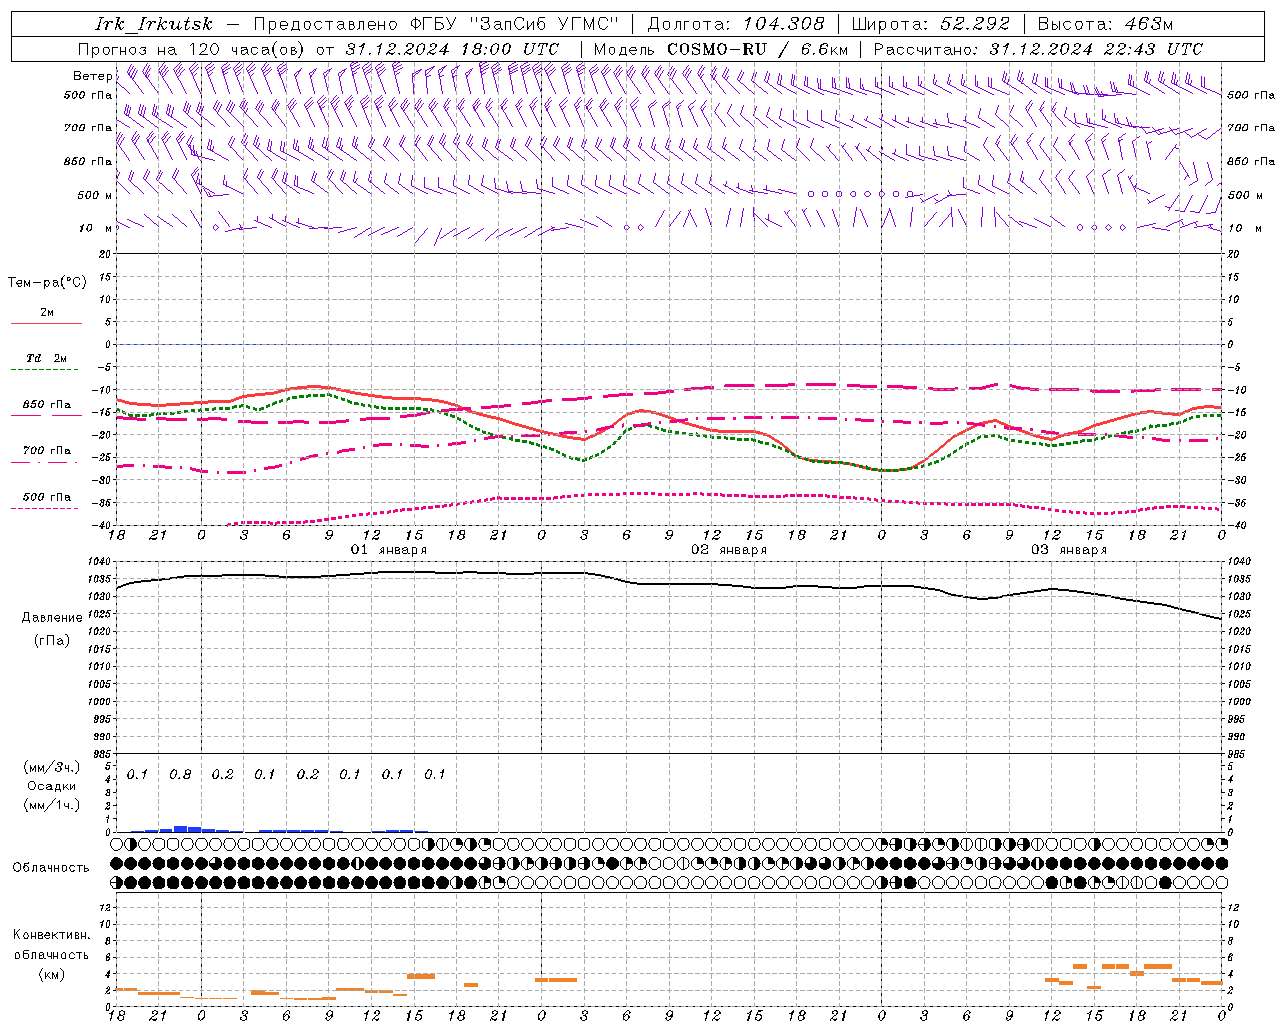Click the station title Irk_Irkutsk
This screenshot has height=1024, width=1280.
(153, 24)
